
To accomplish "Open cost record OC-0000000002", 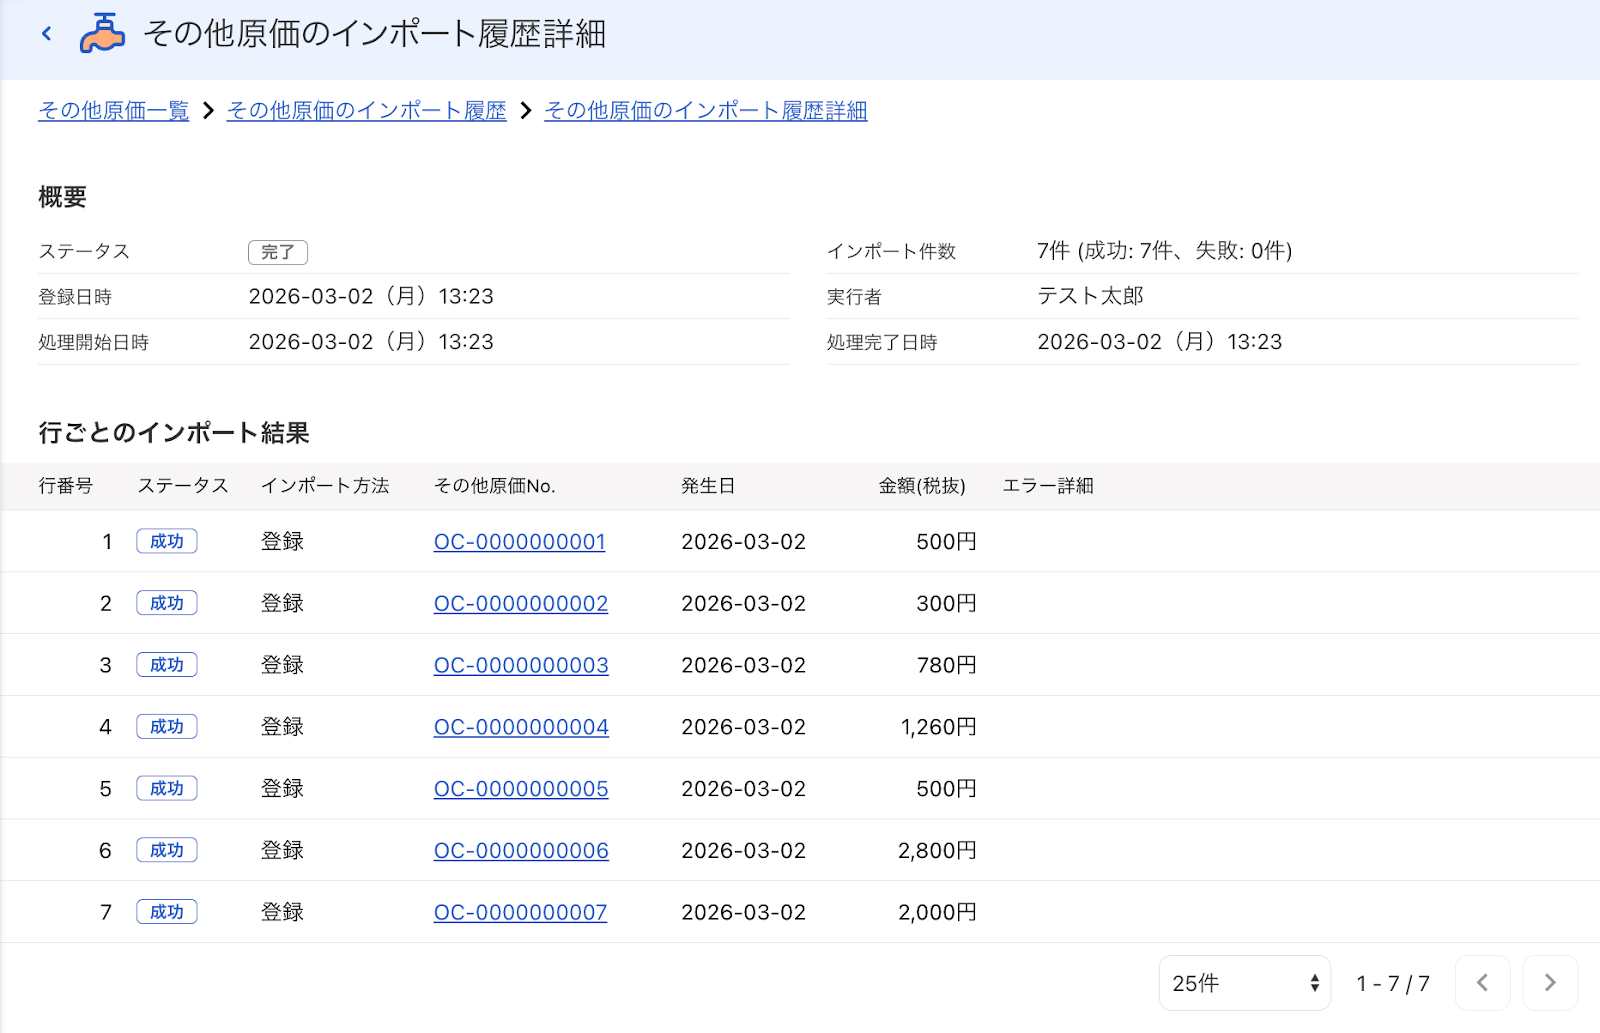I will coord(521,604).
